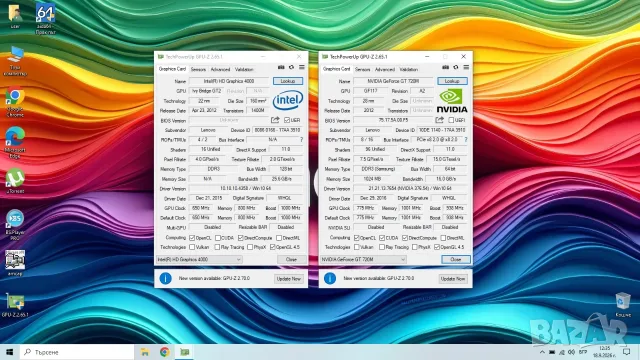The height and width of the screenshot is (360, 640).
Task: Switch to Advanced tab in Intel window
Action: point(220,69)
